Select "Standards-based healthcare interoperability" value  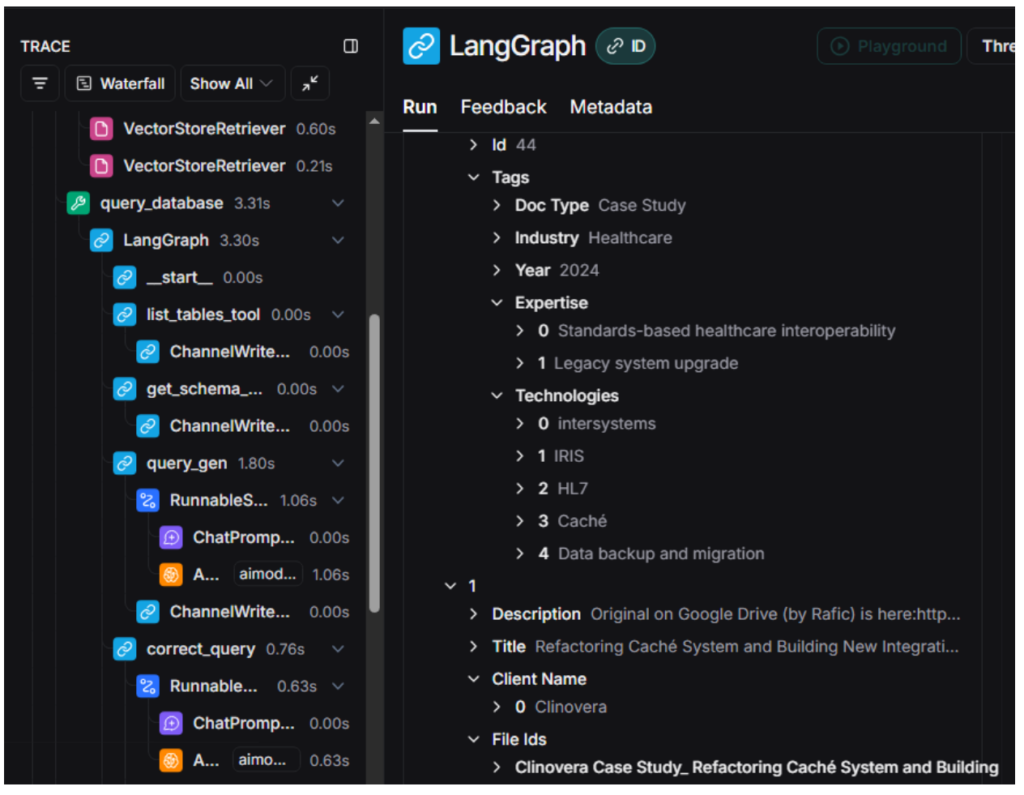coord(726,331)
